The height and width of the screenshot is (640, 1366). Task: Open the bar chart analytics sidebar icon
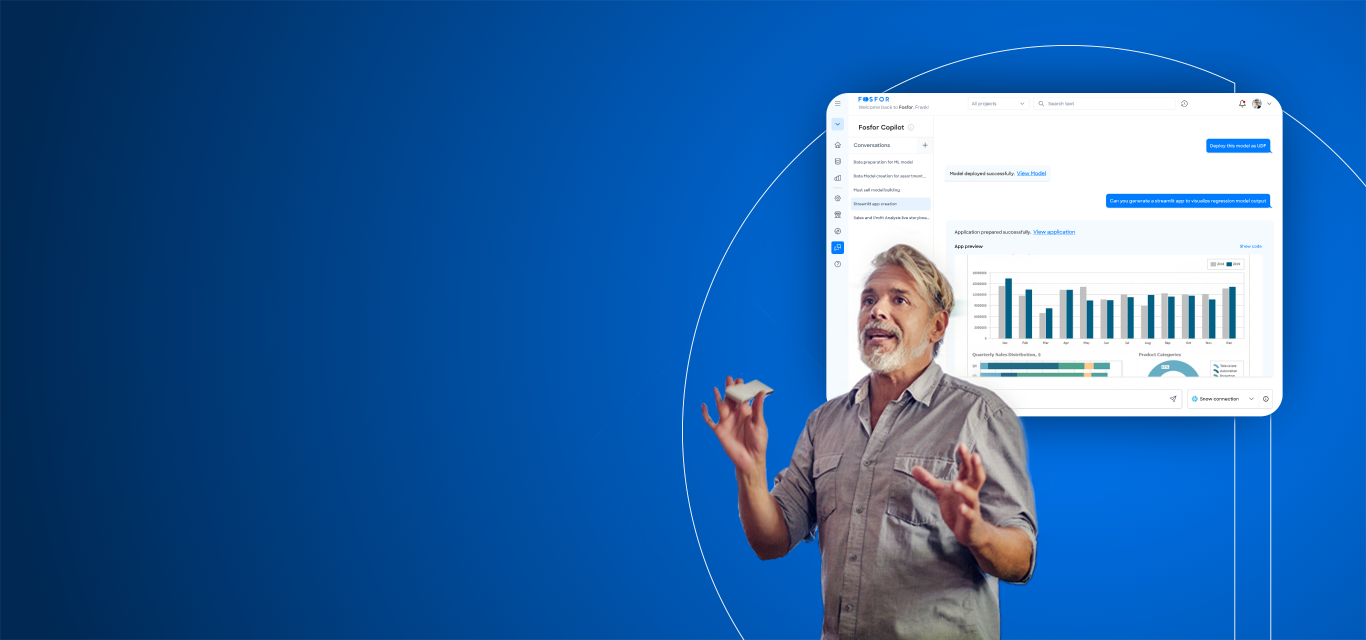838,178
